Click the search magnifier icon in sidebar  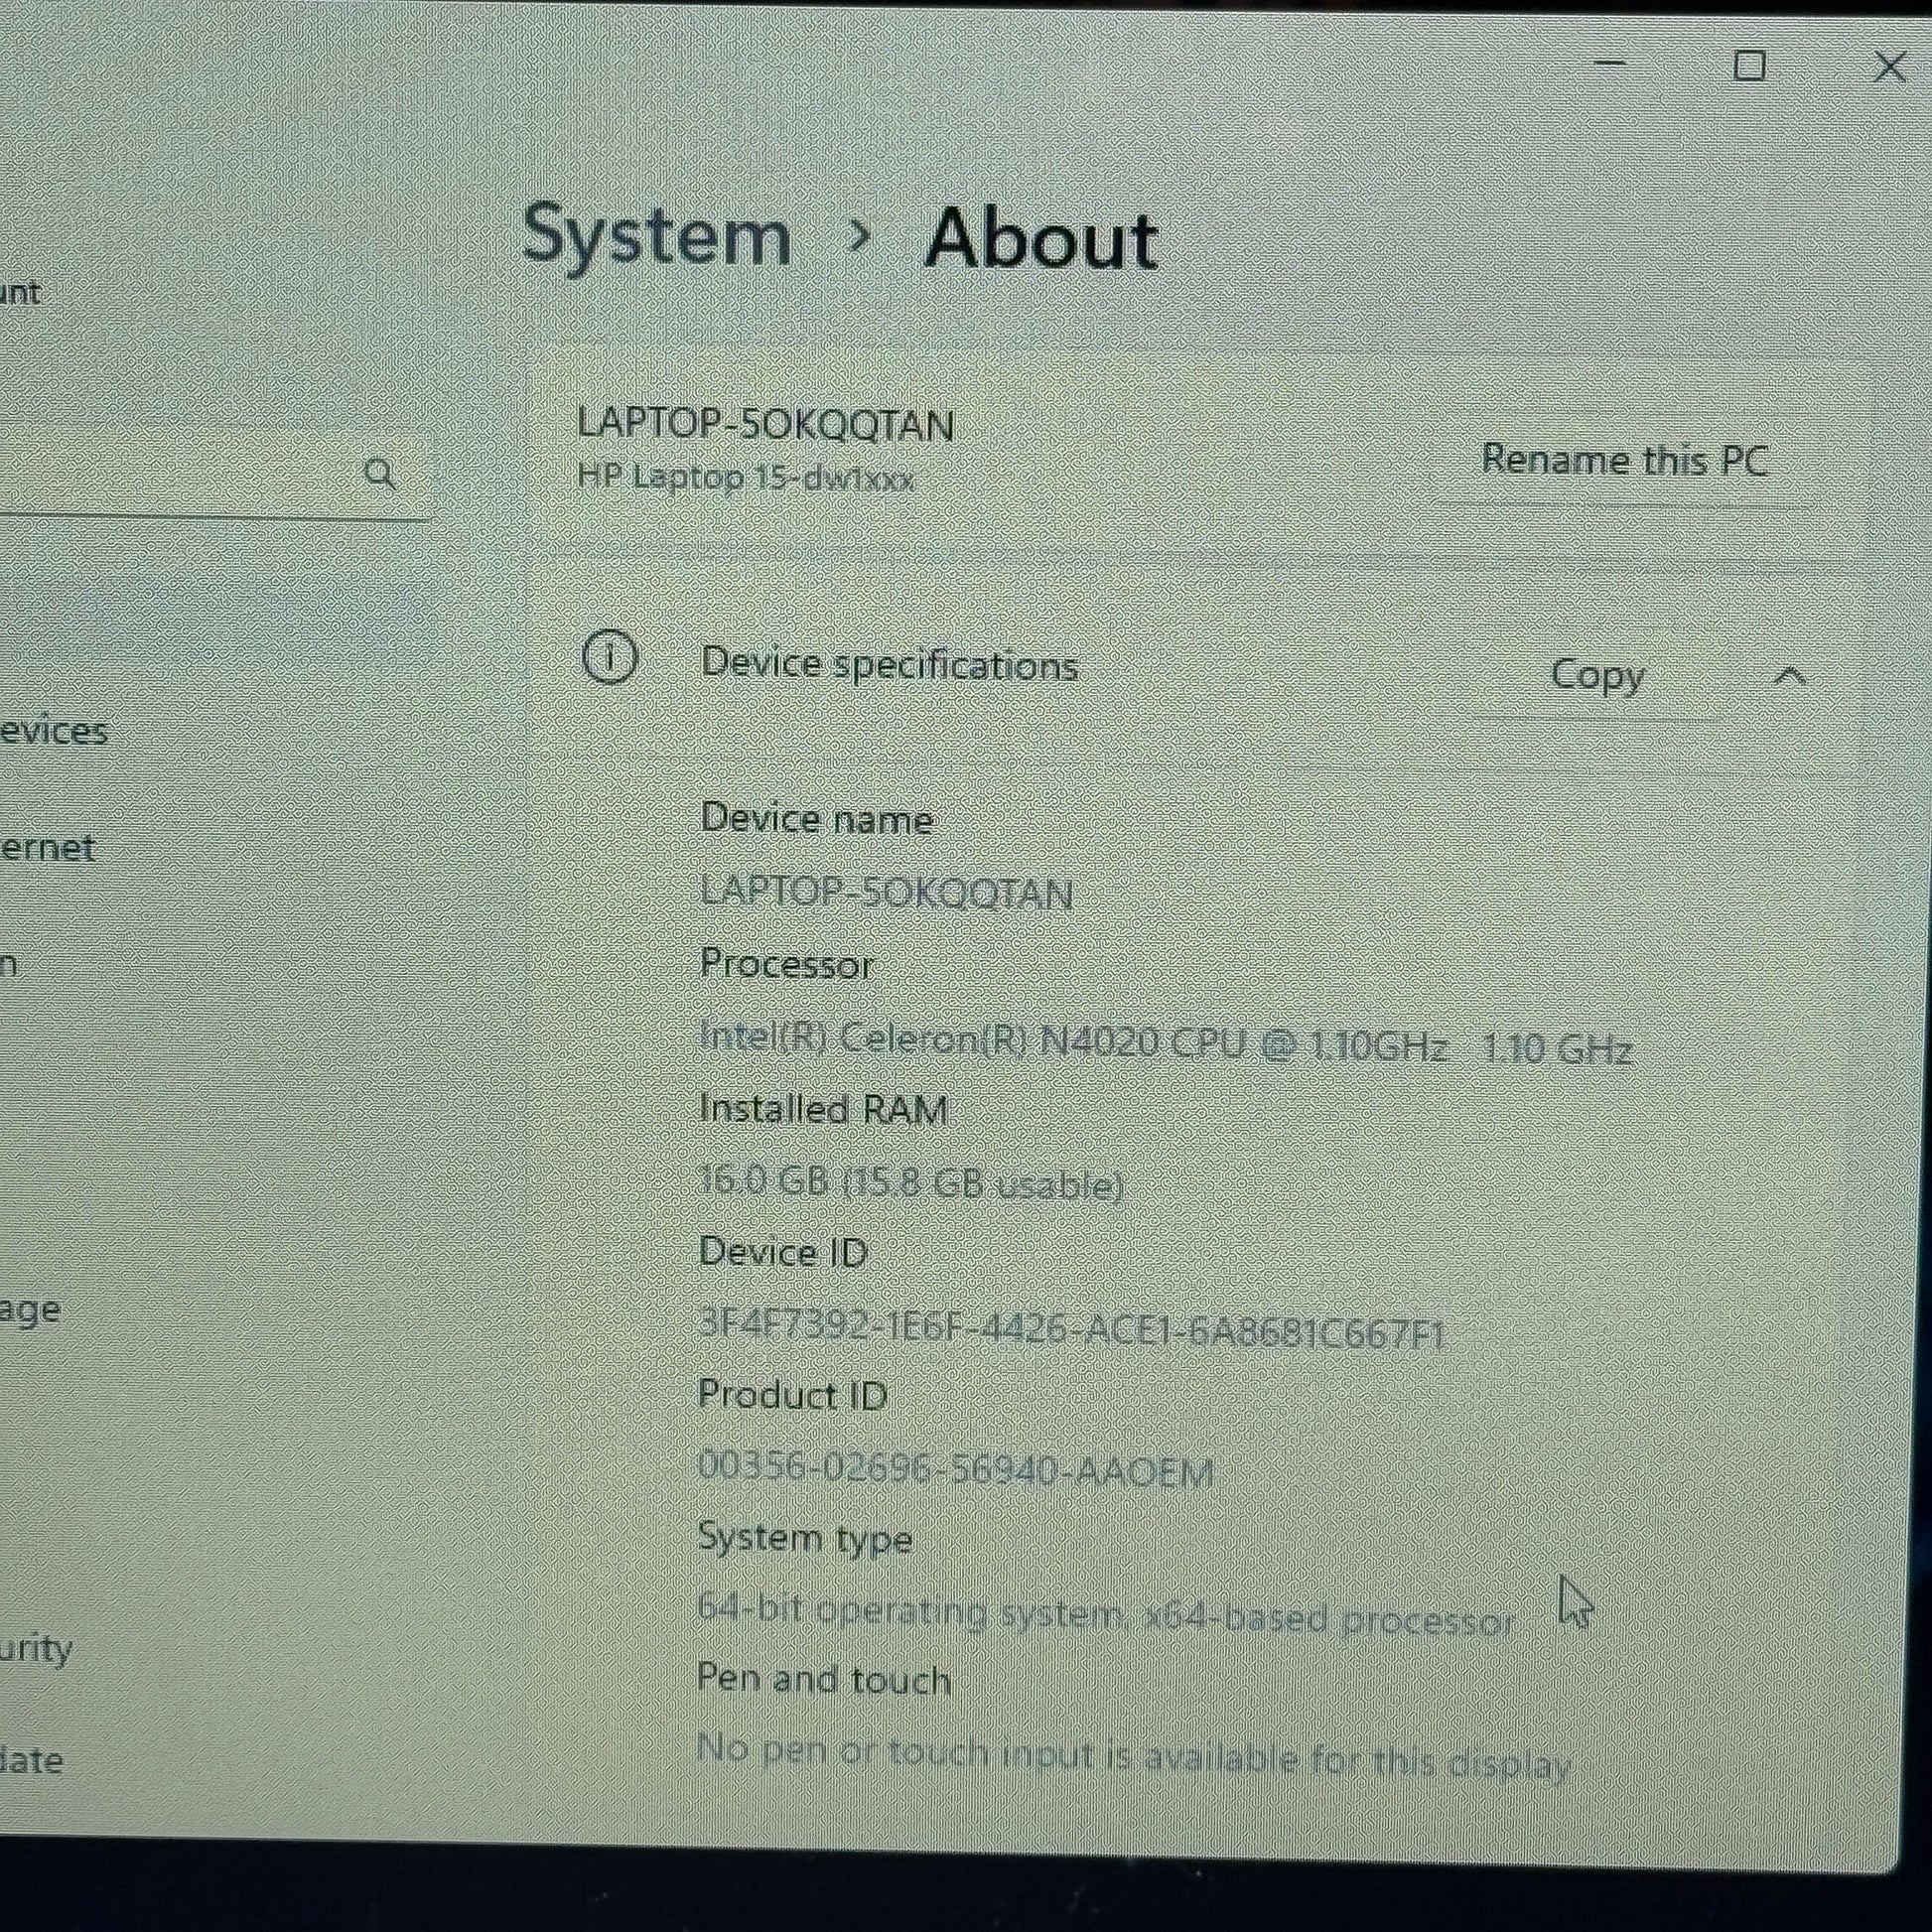pyautogui.click(x=379, y=473)
